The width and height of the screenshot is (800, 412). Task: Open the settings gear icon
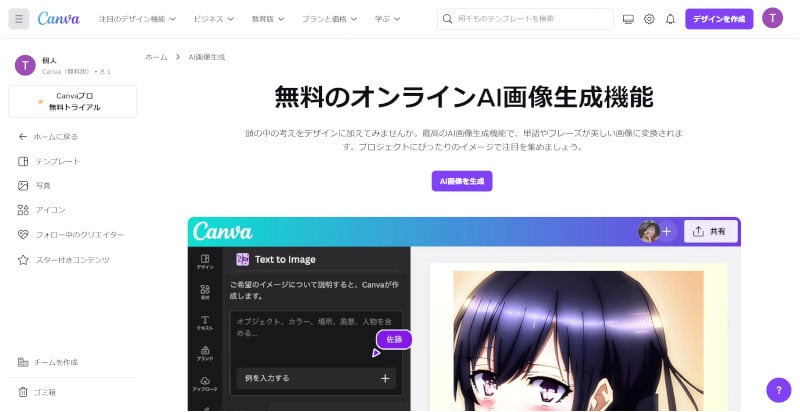pyautogui.click(x=649, y=19)
